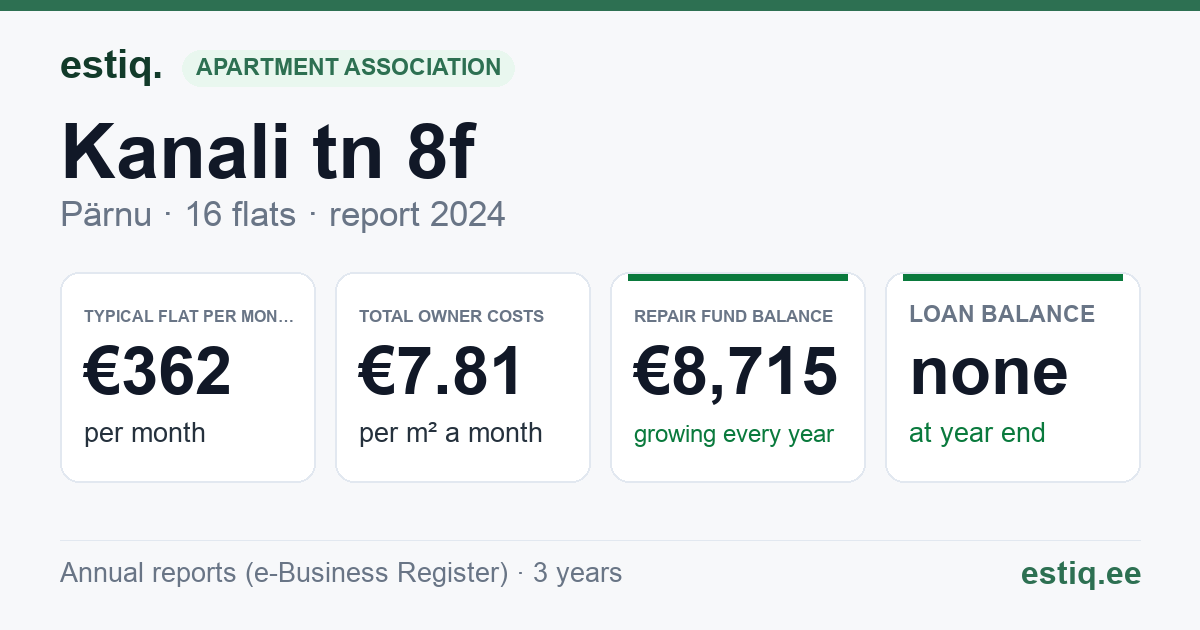
Task: Open the Total owner costs card
Action: click(463, 377)
